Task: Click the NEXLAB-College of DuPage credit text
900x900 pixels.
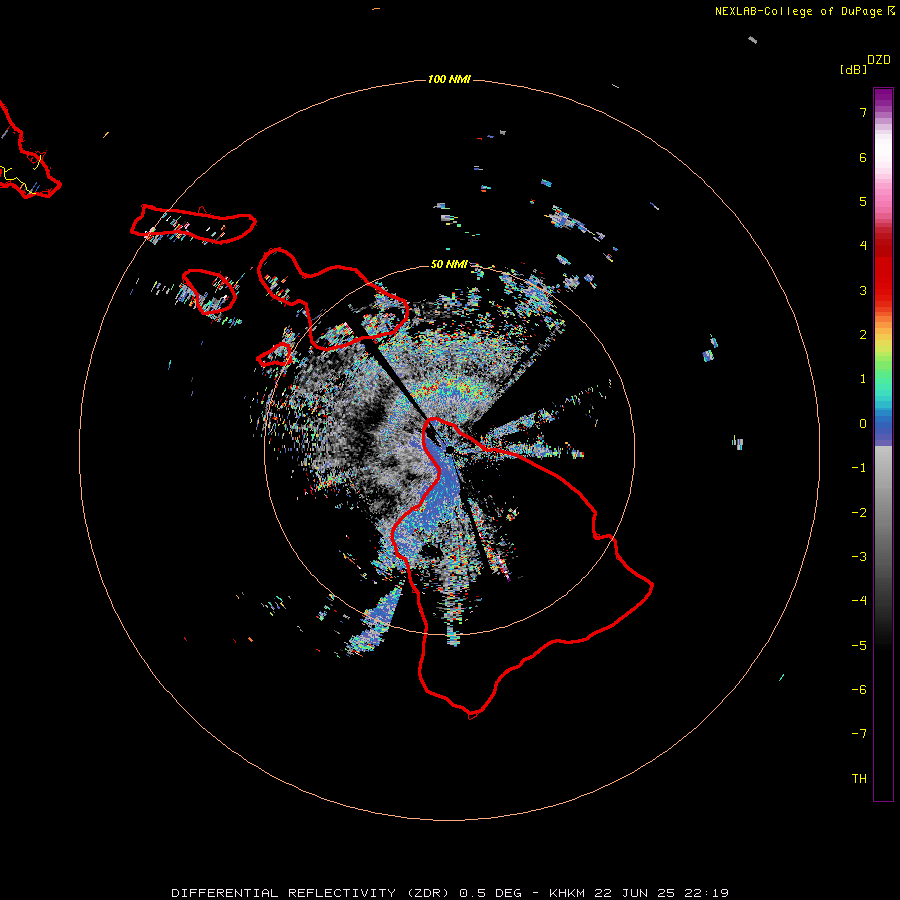Action: pyautogui.click(x=798, y=11)
